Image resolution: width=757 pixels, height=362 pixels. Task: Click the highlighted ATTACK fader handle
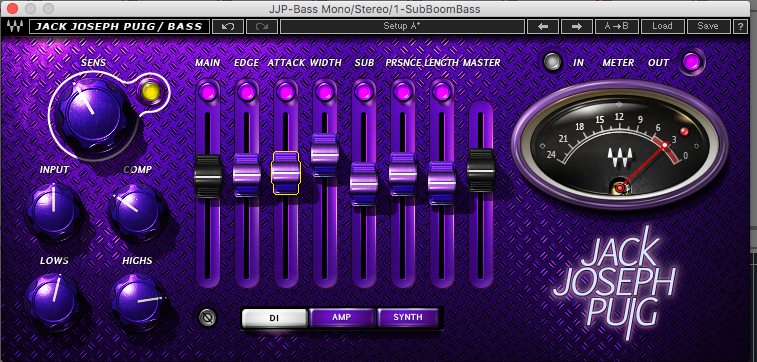(x=286, y=173)
